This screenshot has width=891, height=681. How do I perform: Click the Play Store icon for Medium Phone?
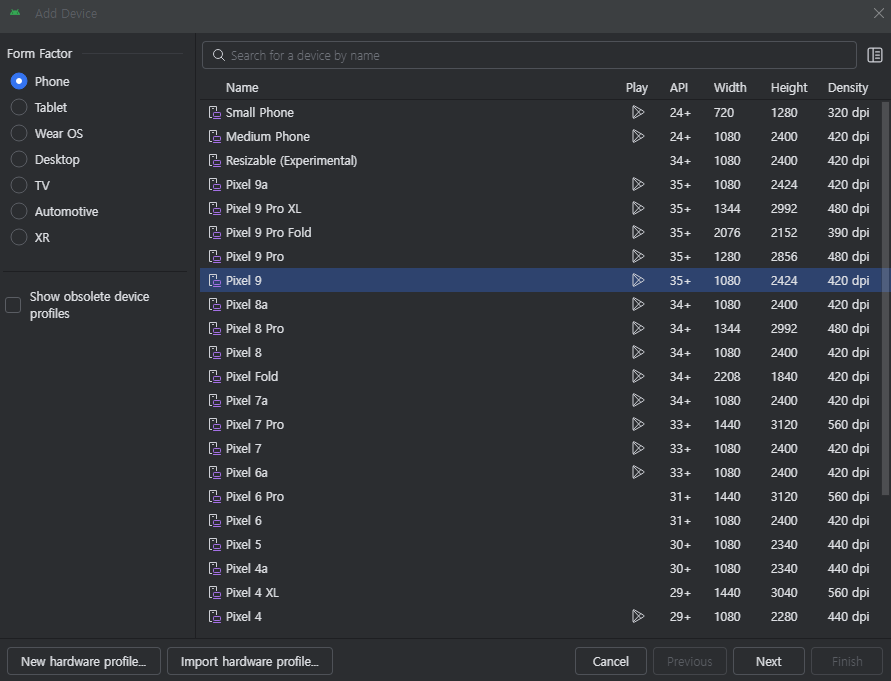[638, 136]
